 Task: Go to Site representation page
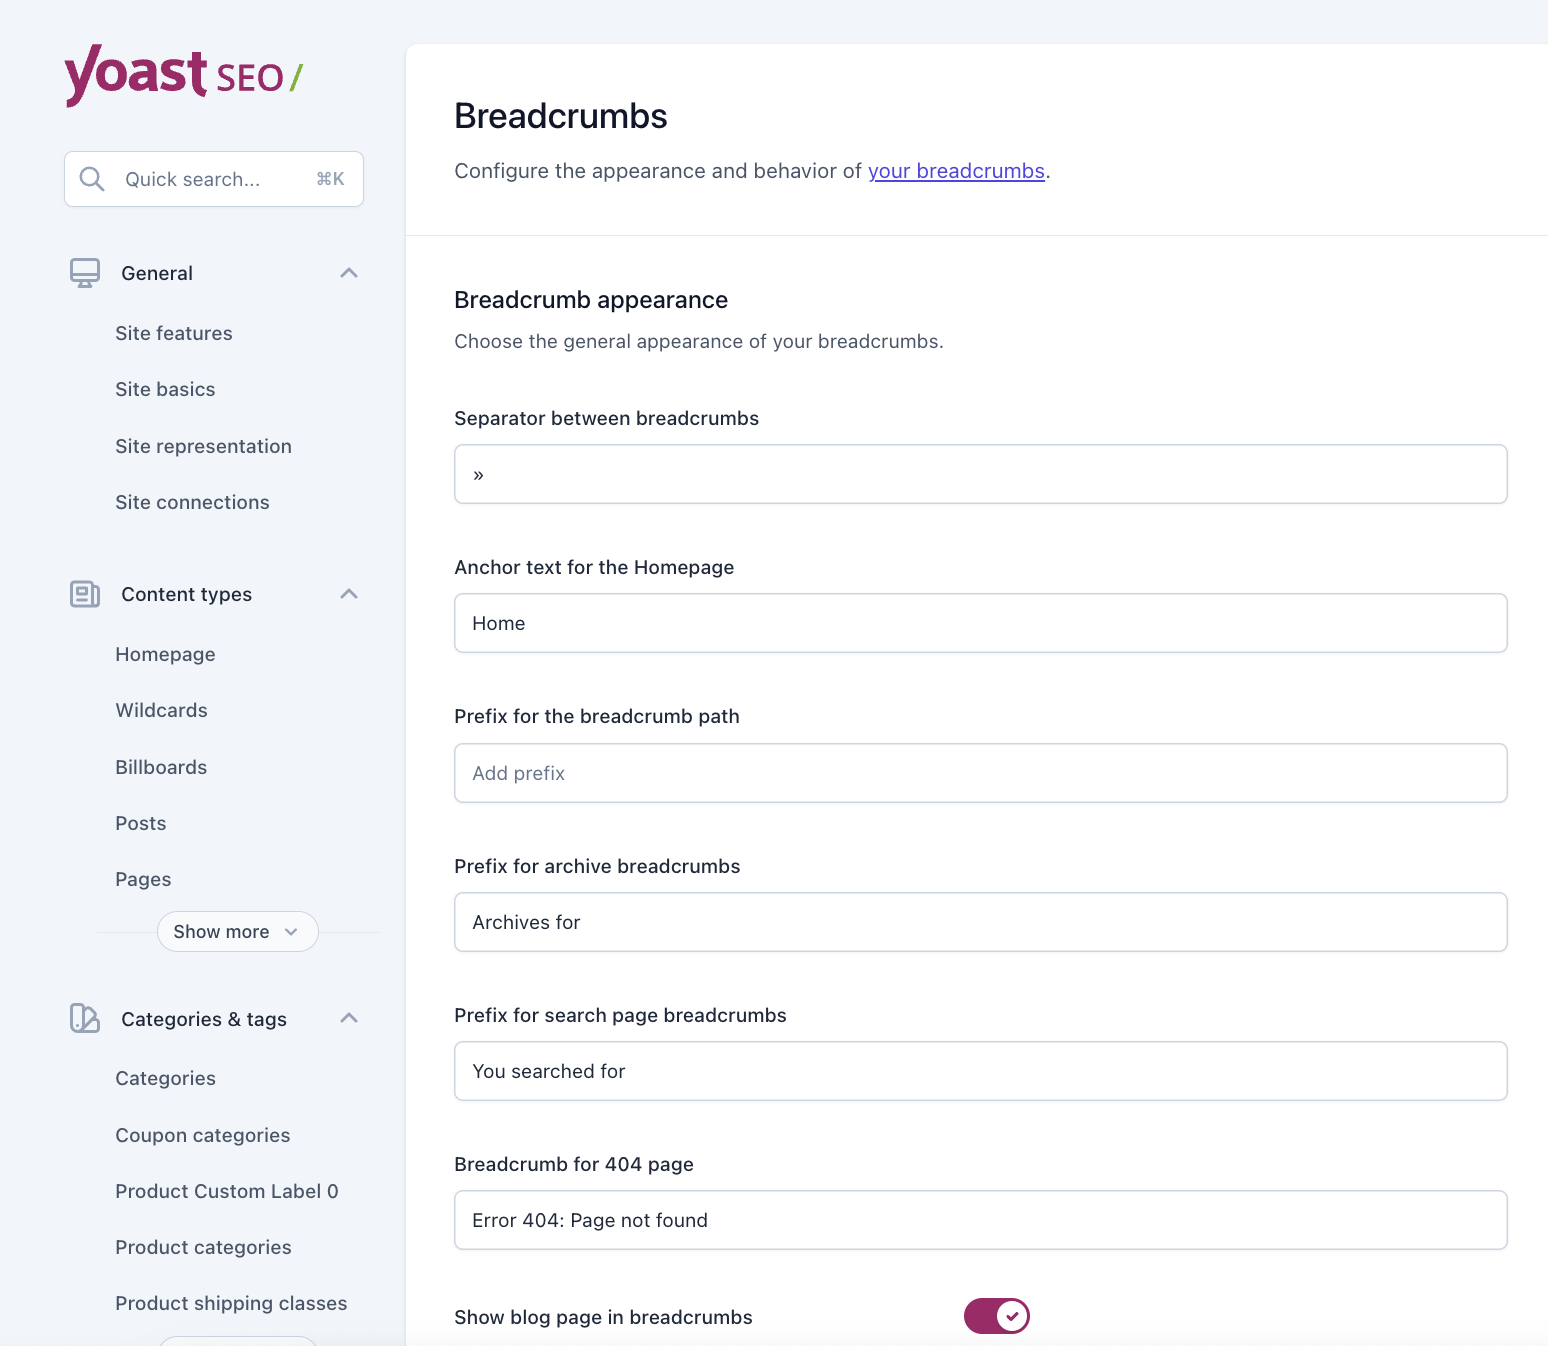[x=203, y=446]
